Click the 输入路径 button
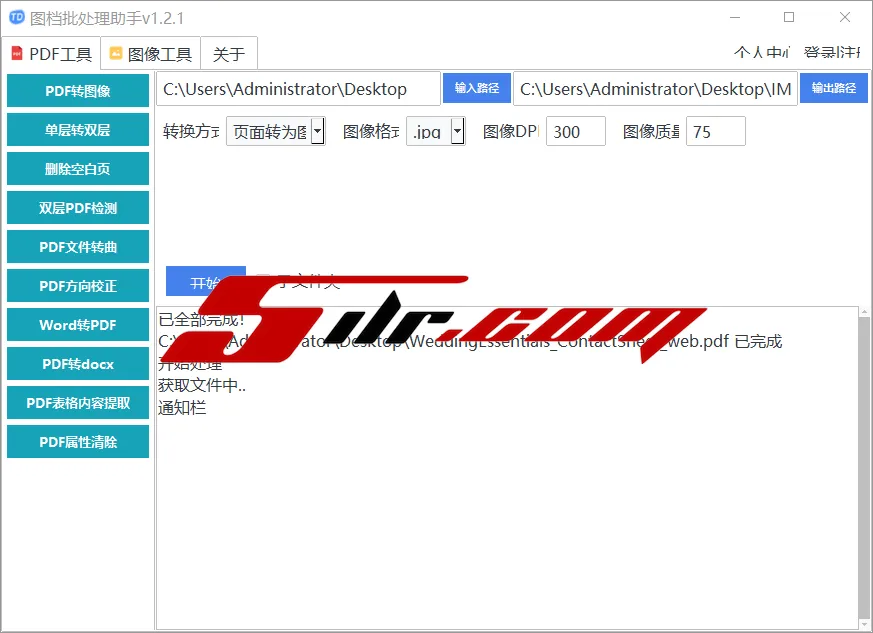This screenshot has width=873, height=633. tap(477, 88)
